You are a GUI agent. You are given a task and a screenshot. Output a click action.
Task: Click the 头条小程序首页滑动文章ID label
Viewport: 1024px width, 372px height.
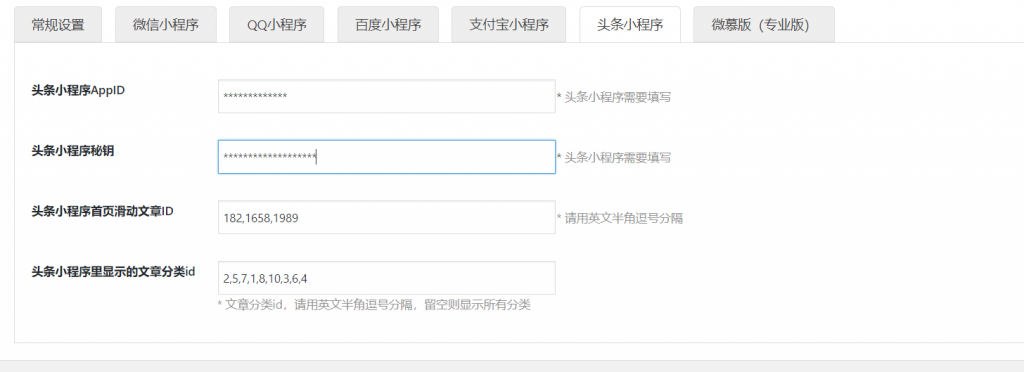coord(103,211)
